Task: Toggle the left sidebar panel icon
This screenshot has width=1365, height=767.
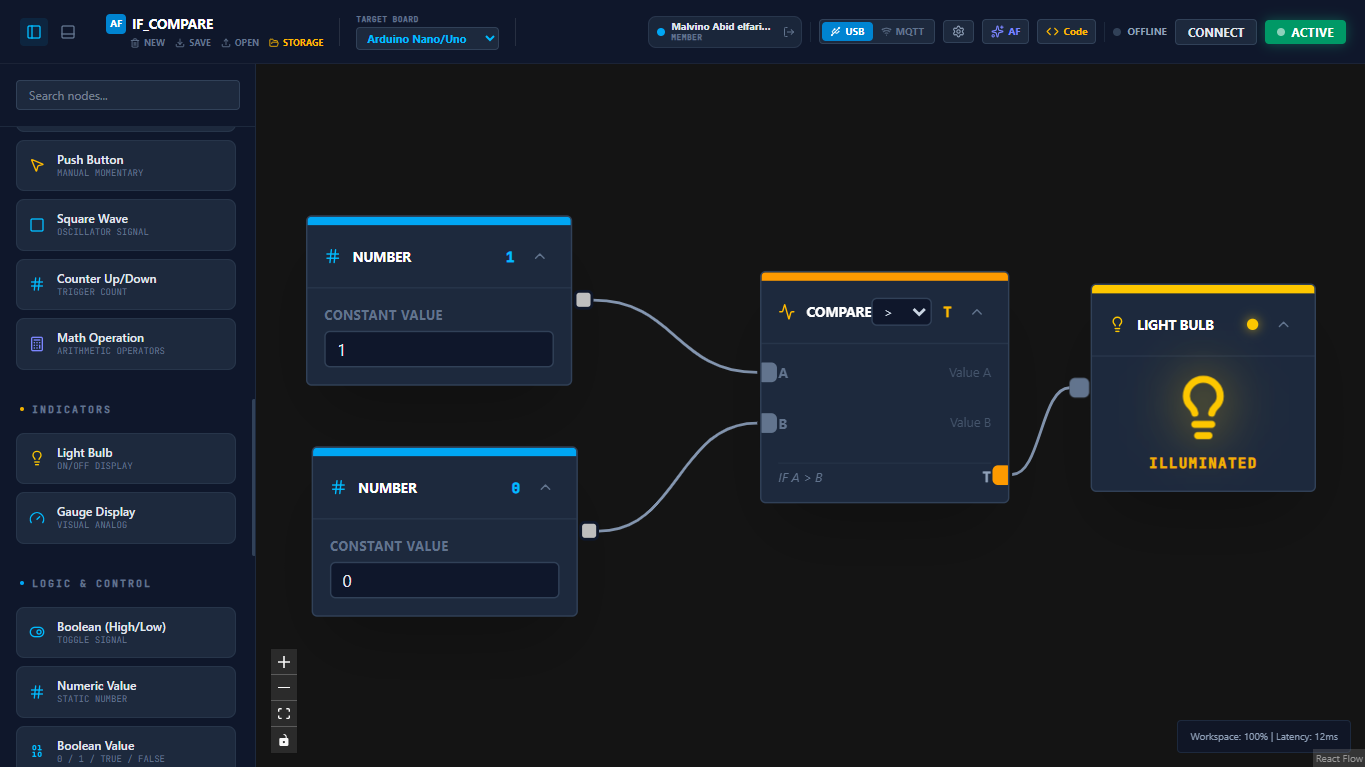Action: (x=34, y=32)
